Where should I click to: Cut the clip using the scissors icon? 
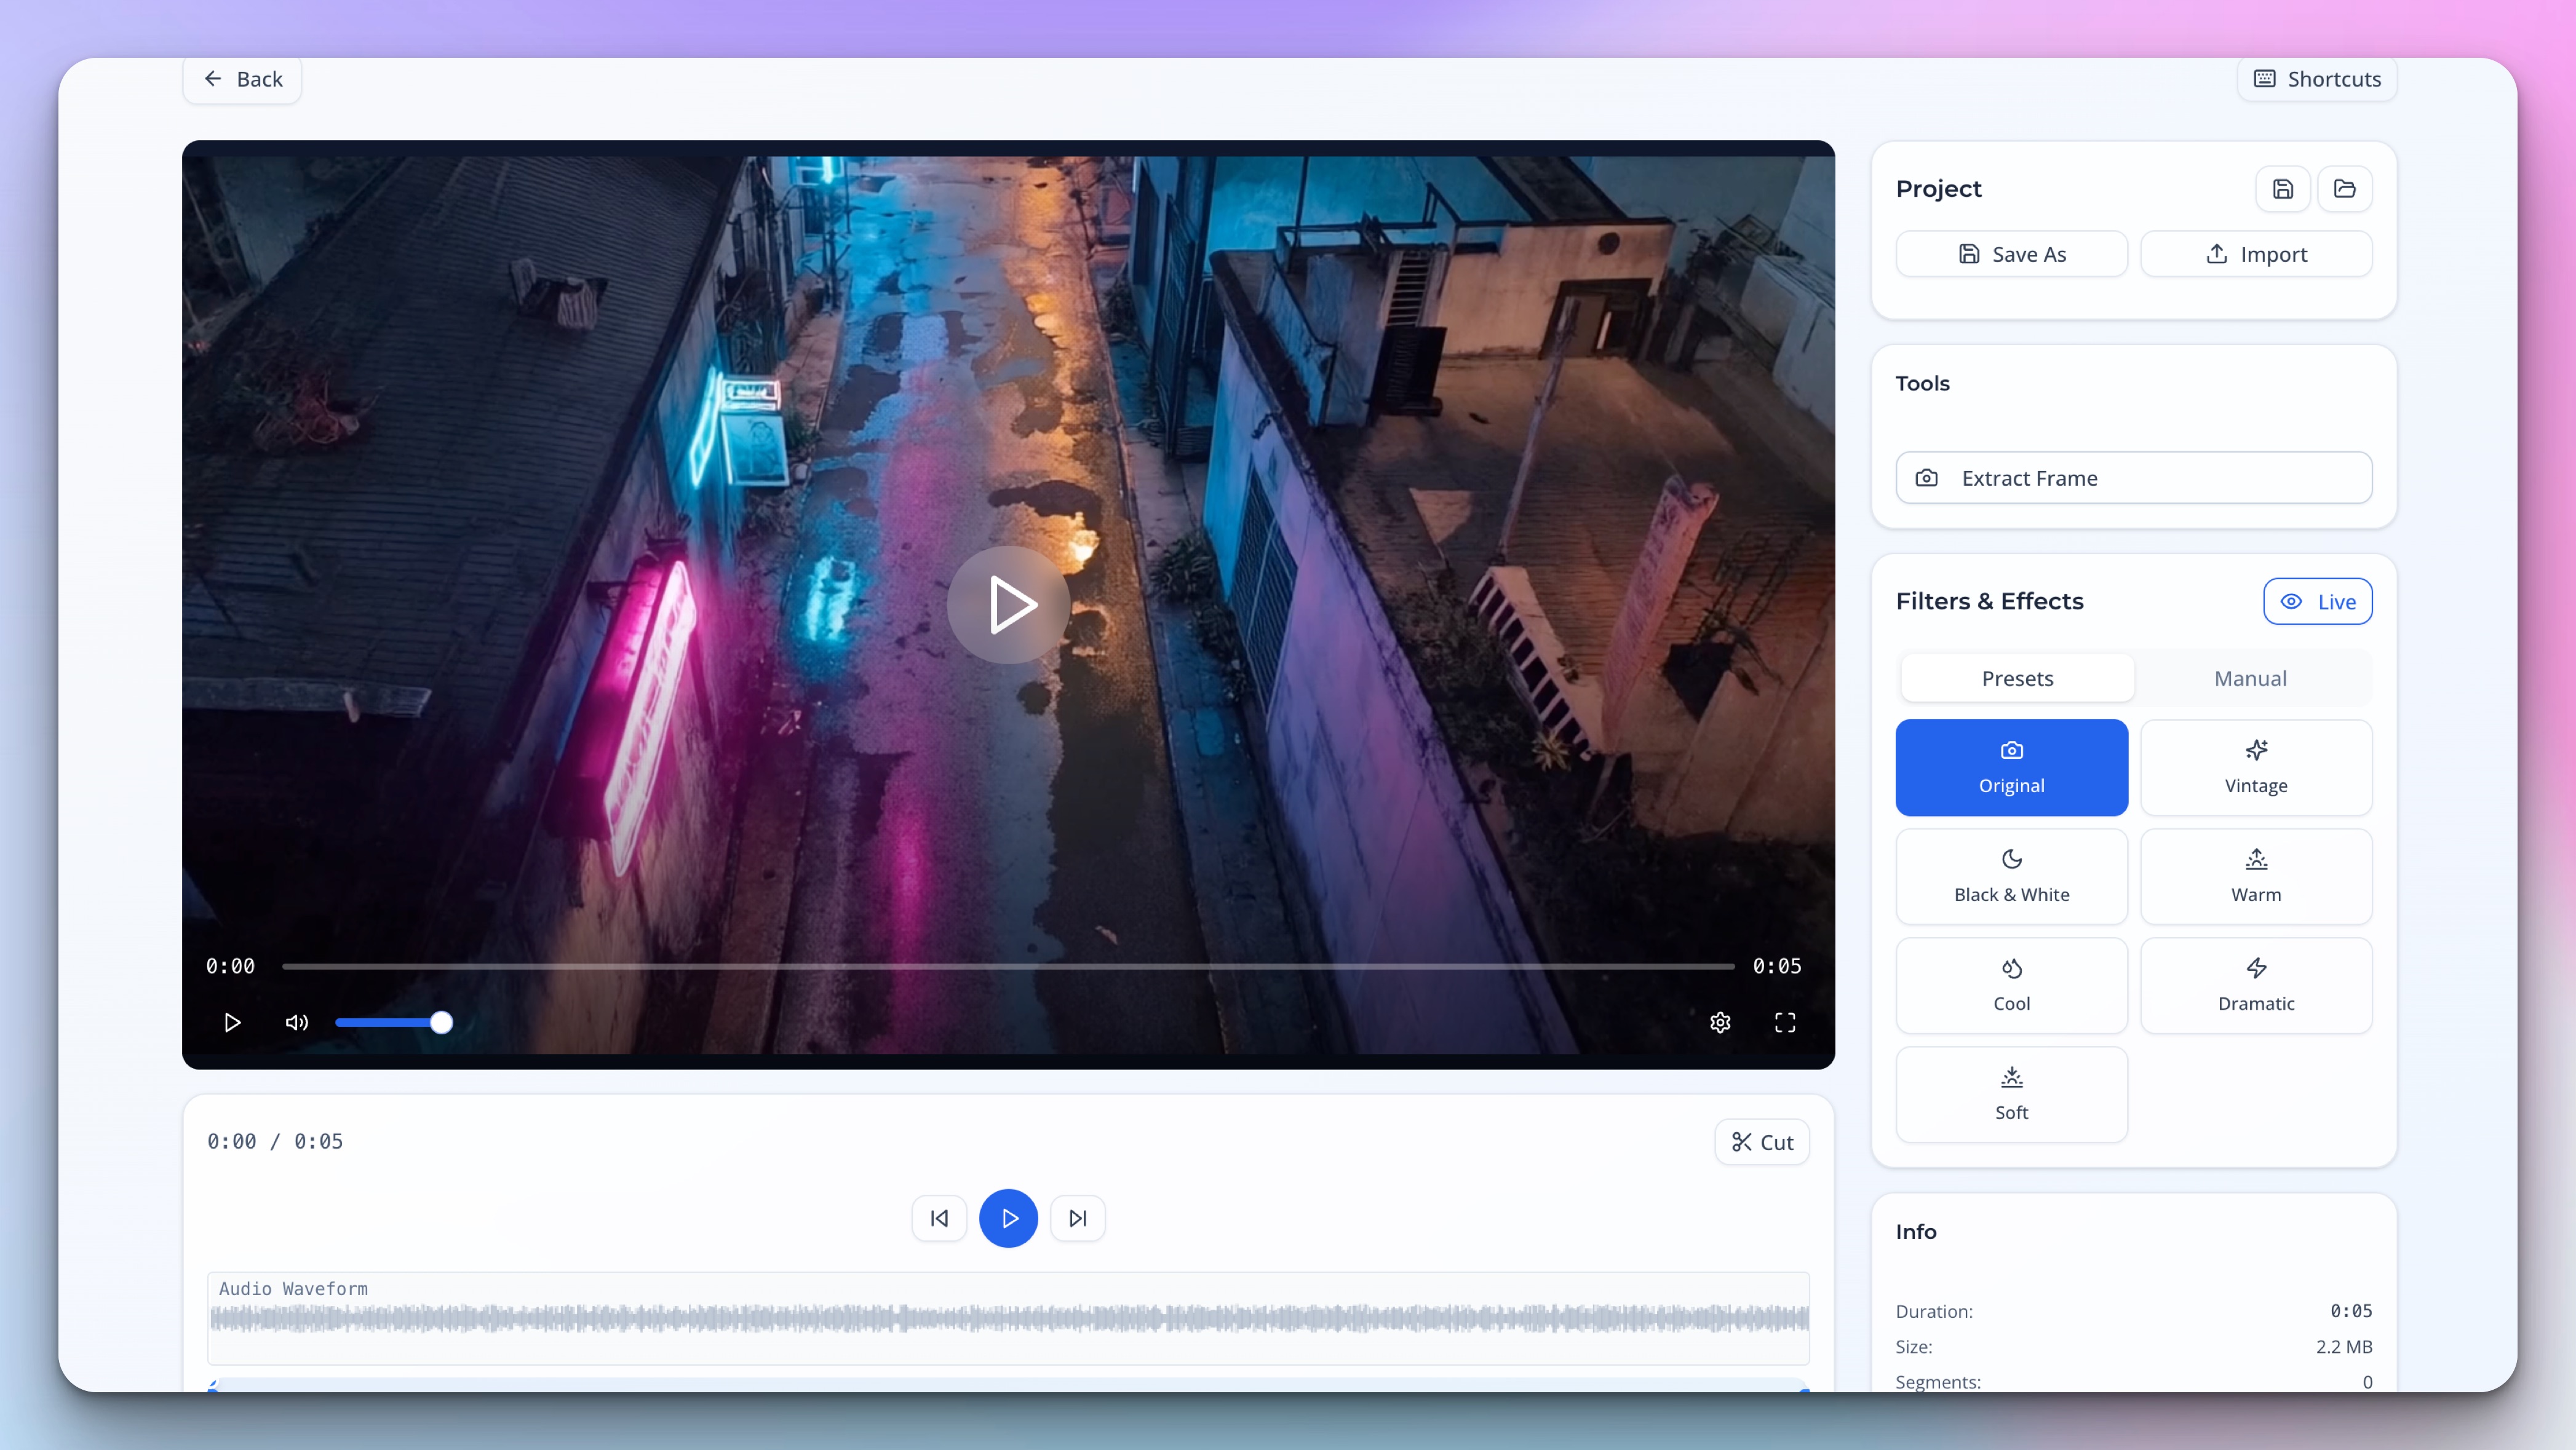pos(1761,1141)
